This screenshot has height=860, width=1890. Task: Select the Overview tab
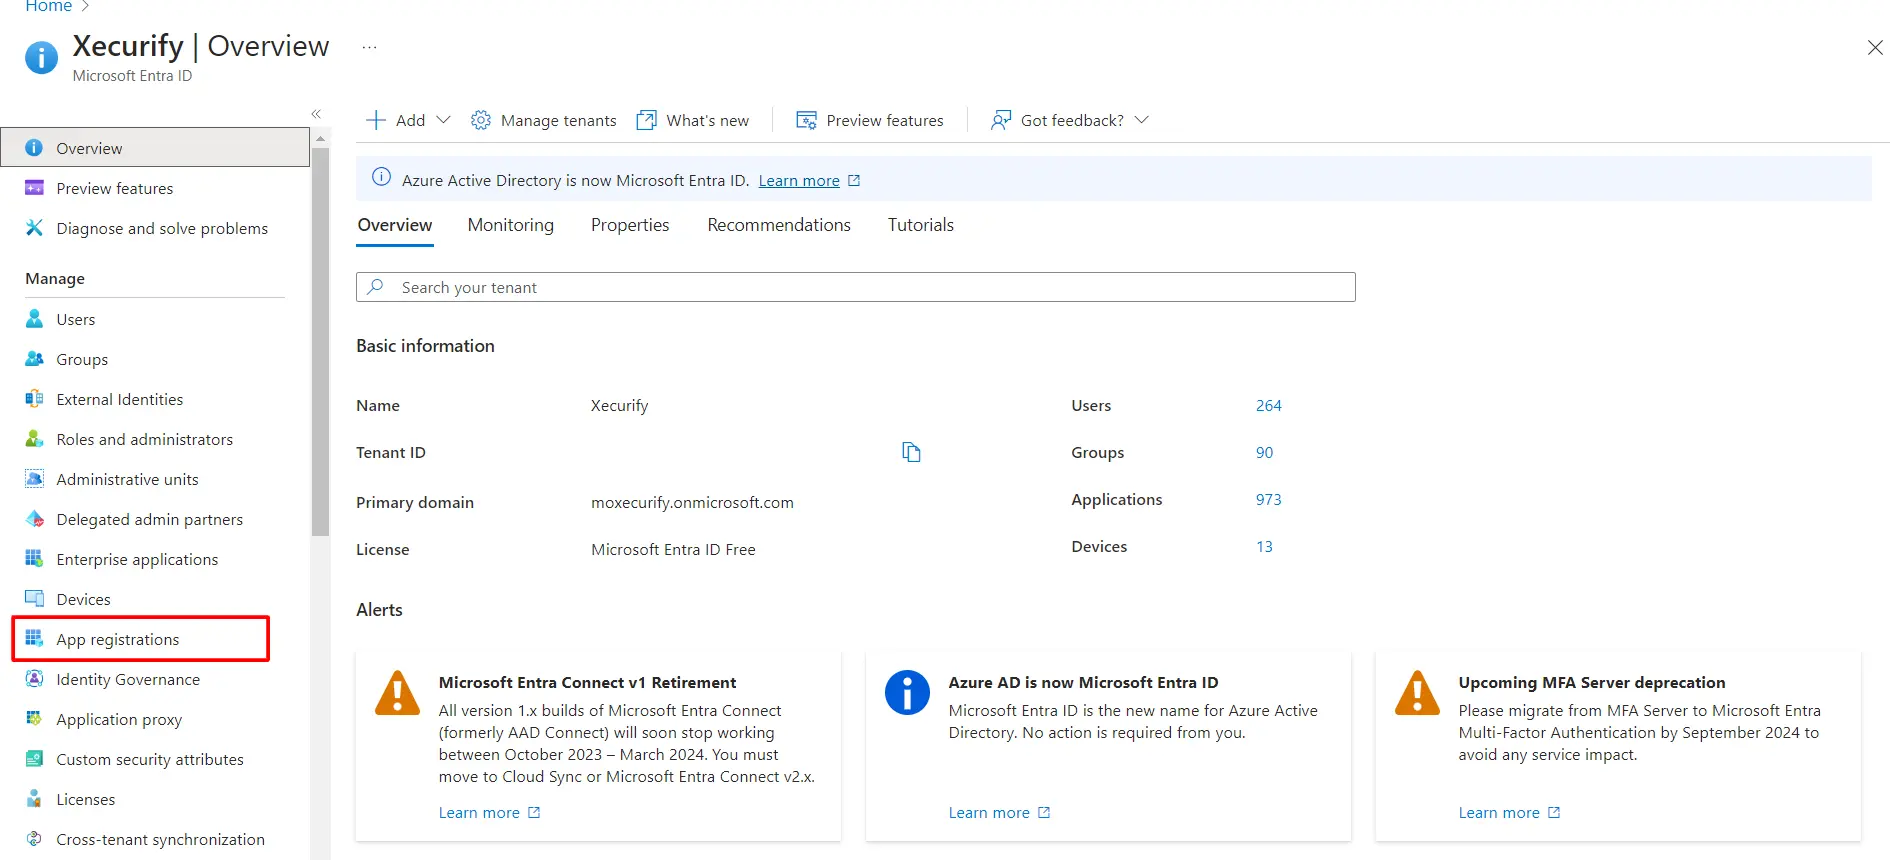(x=395, y=225)
